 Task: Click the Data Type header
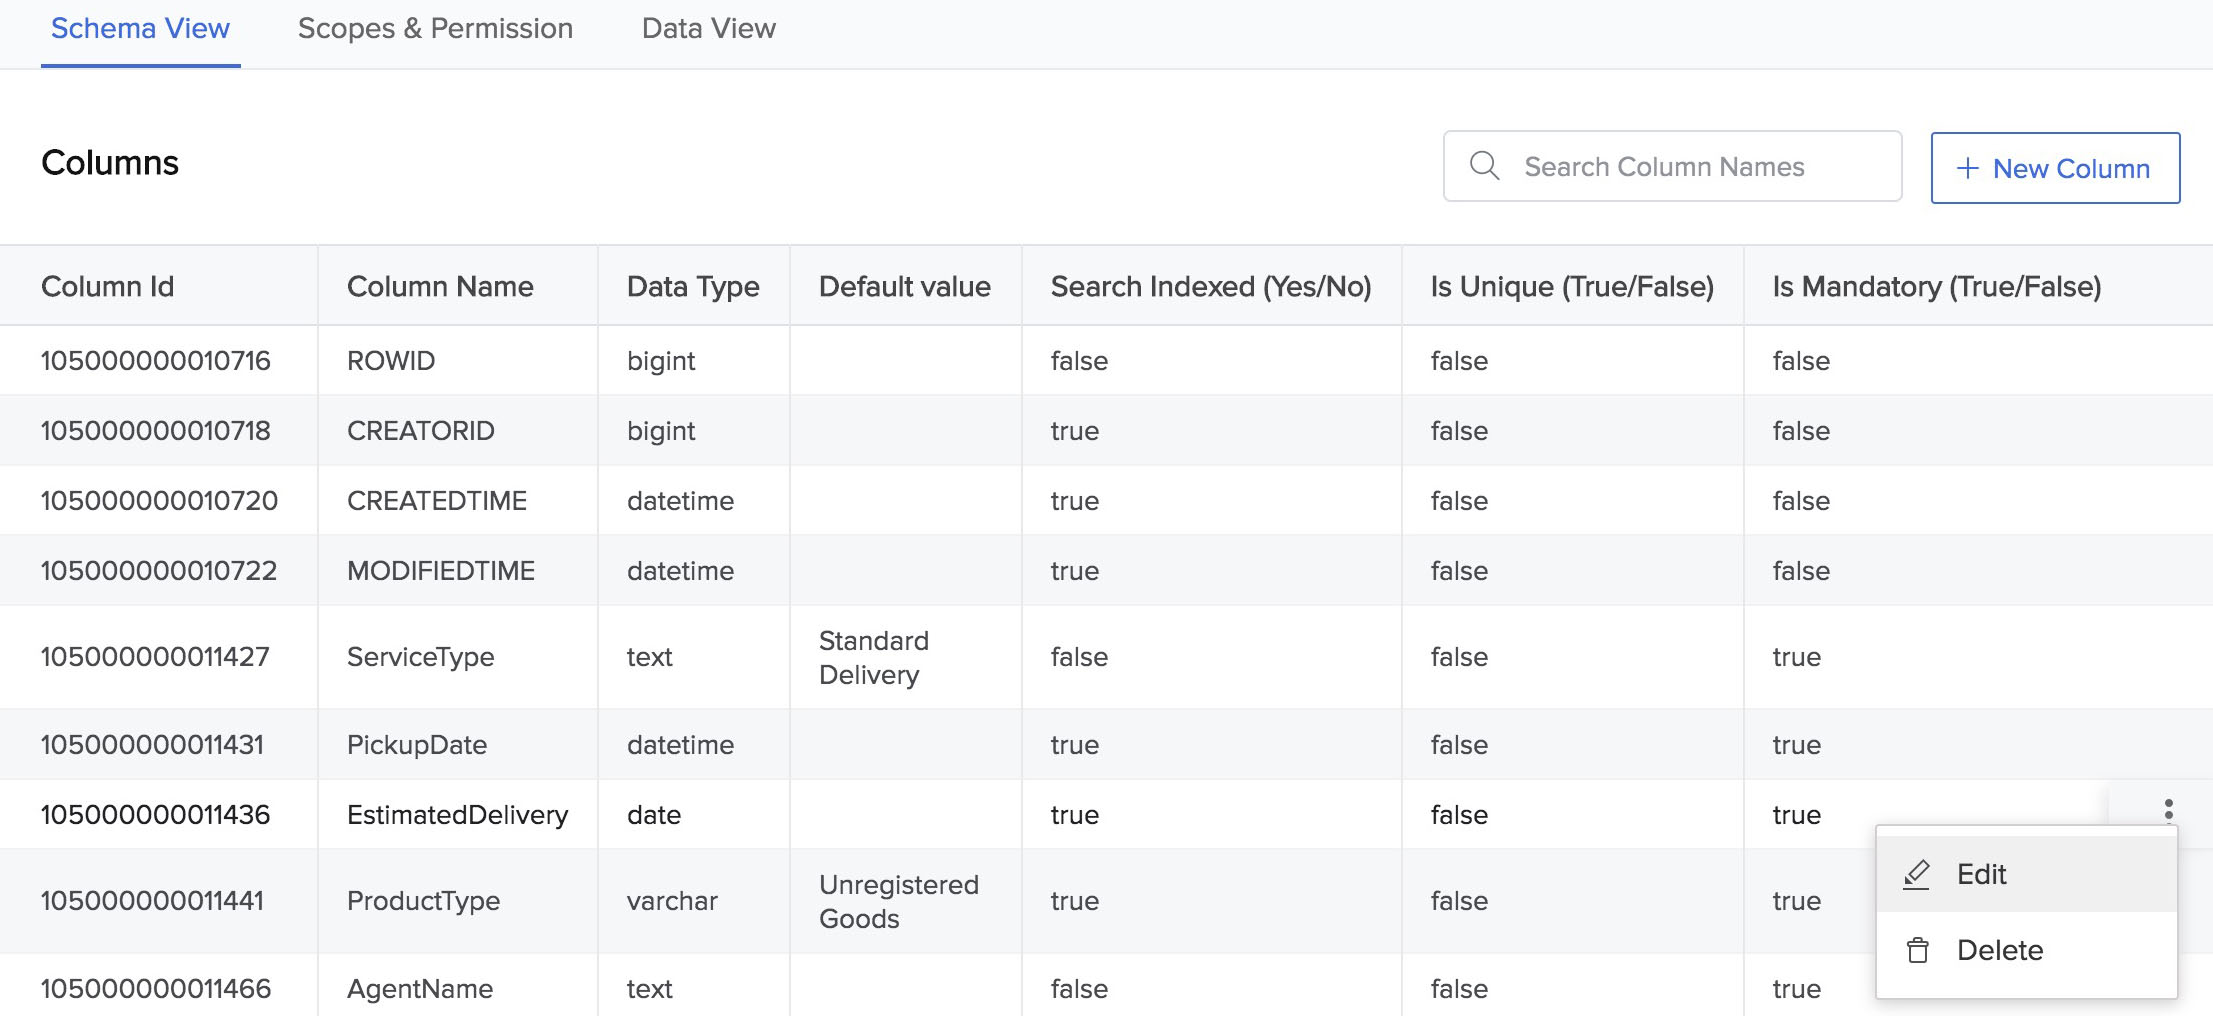[x=691, y=286]
